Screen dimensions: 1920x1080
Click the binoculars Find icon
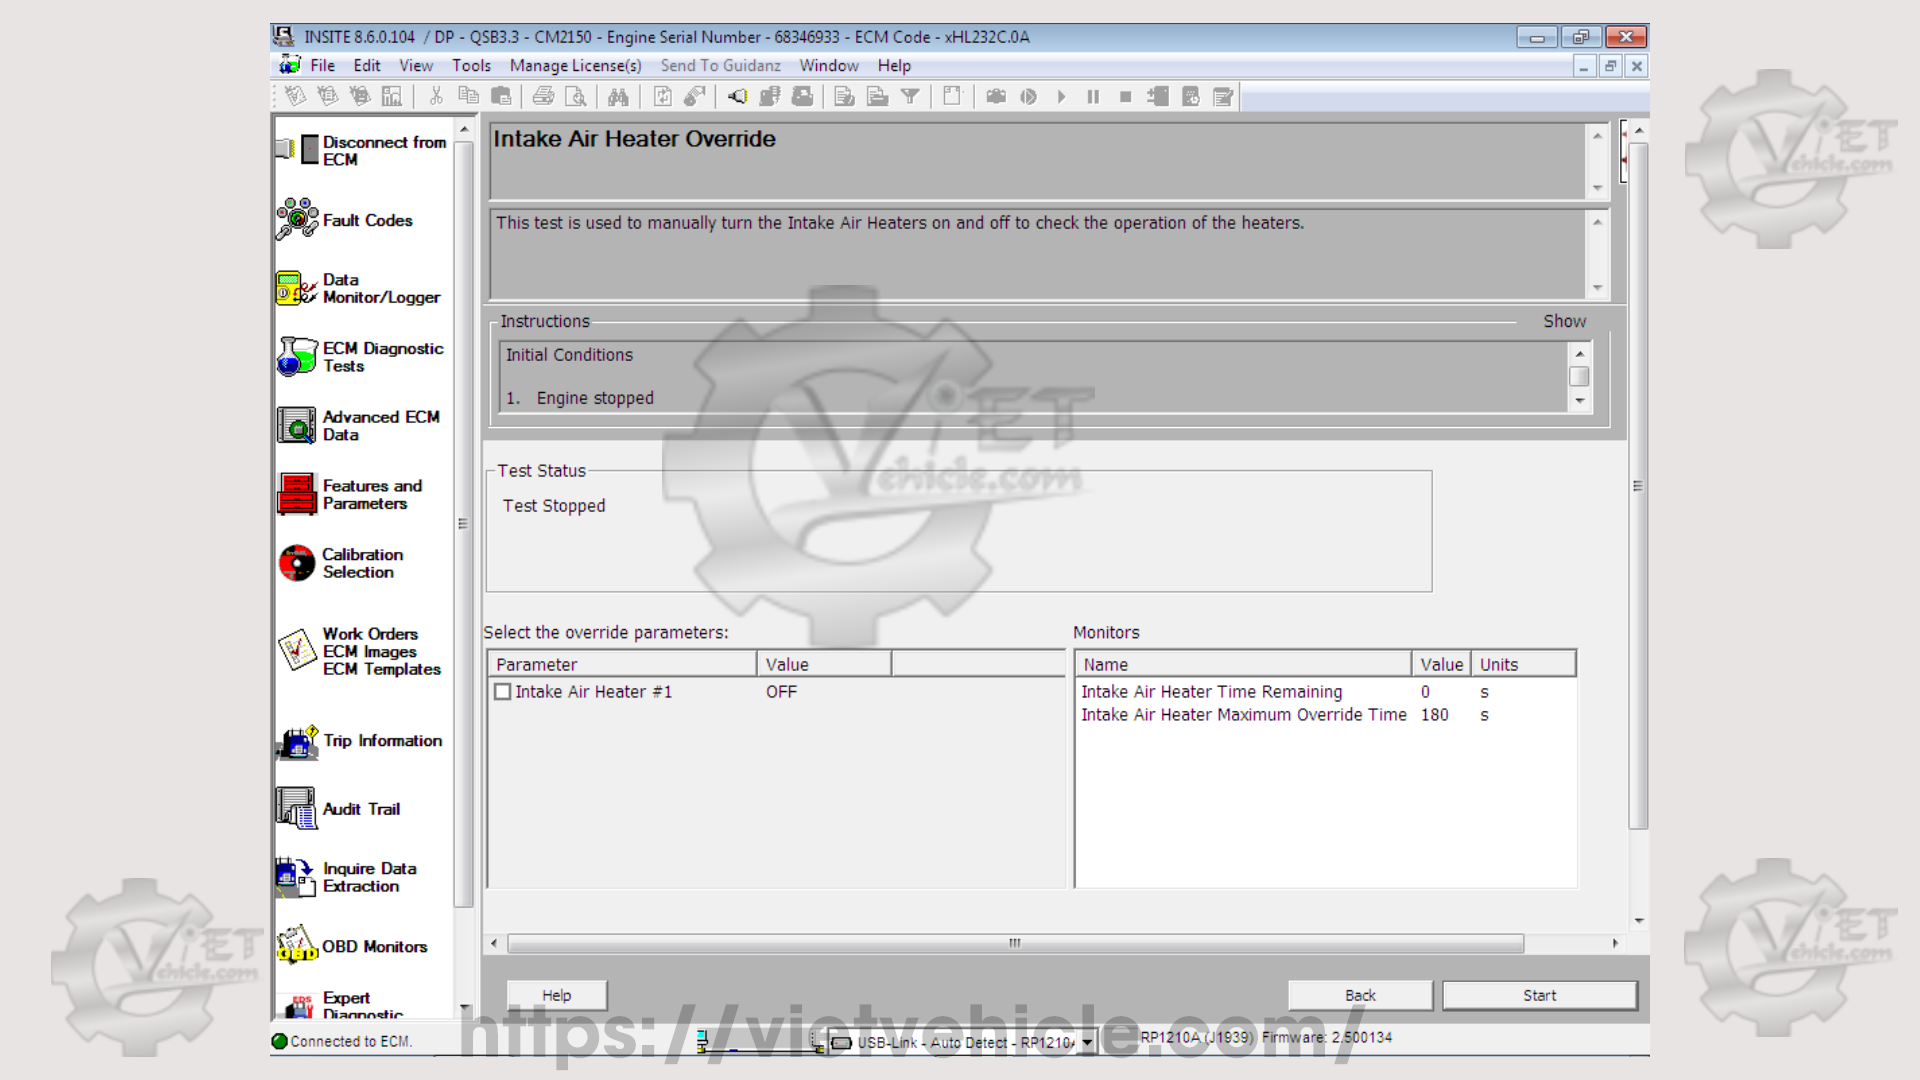(x=618, y=96)
